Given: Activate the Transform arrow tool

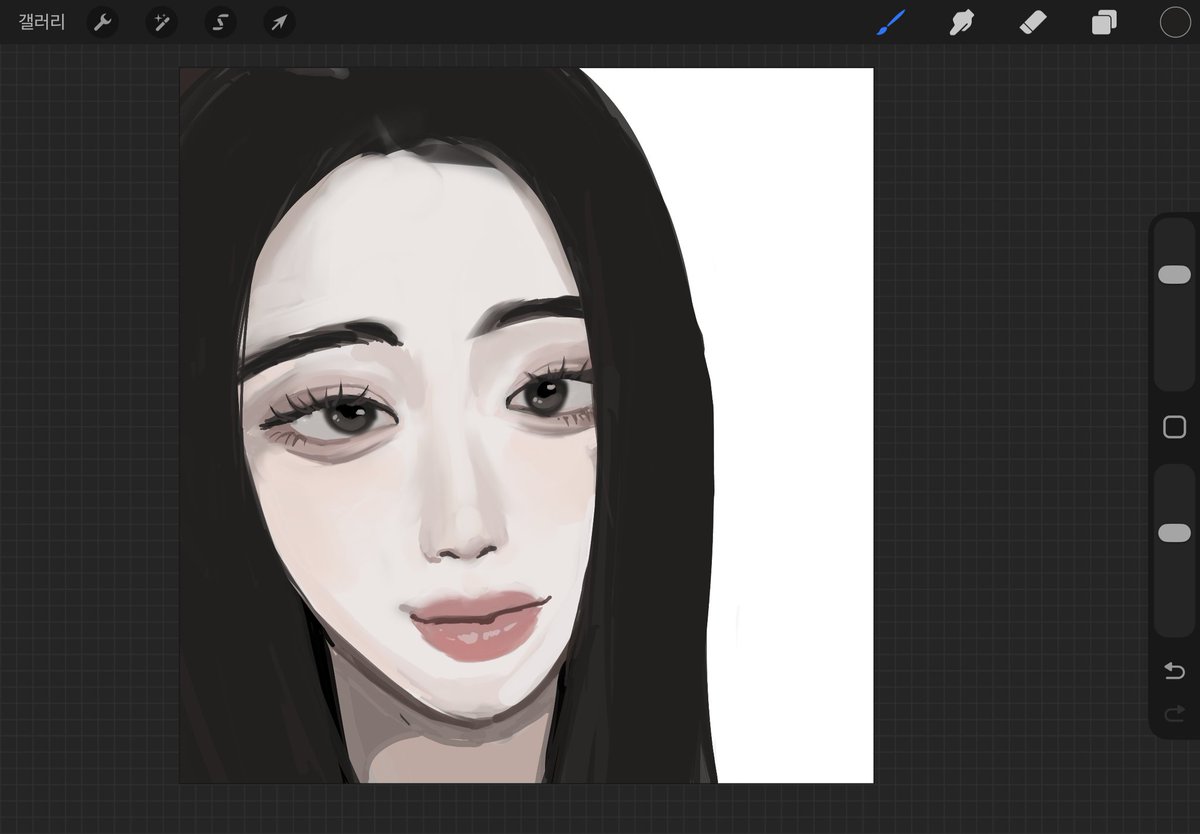Looking at the screenshot, I should tap(280, 22).
